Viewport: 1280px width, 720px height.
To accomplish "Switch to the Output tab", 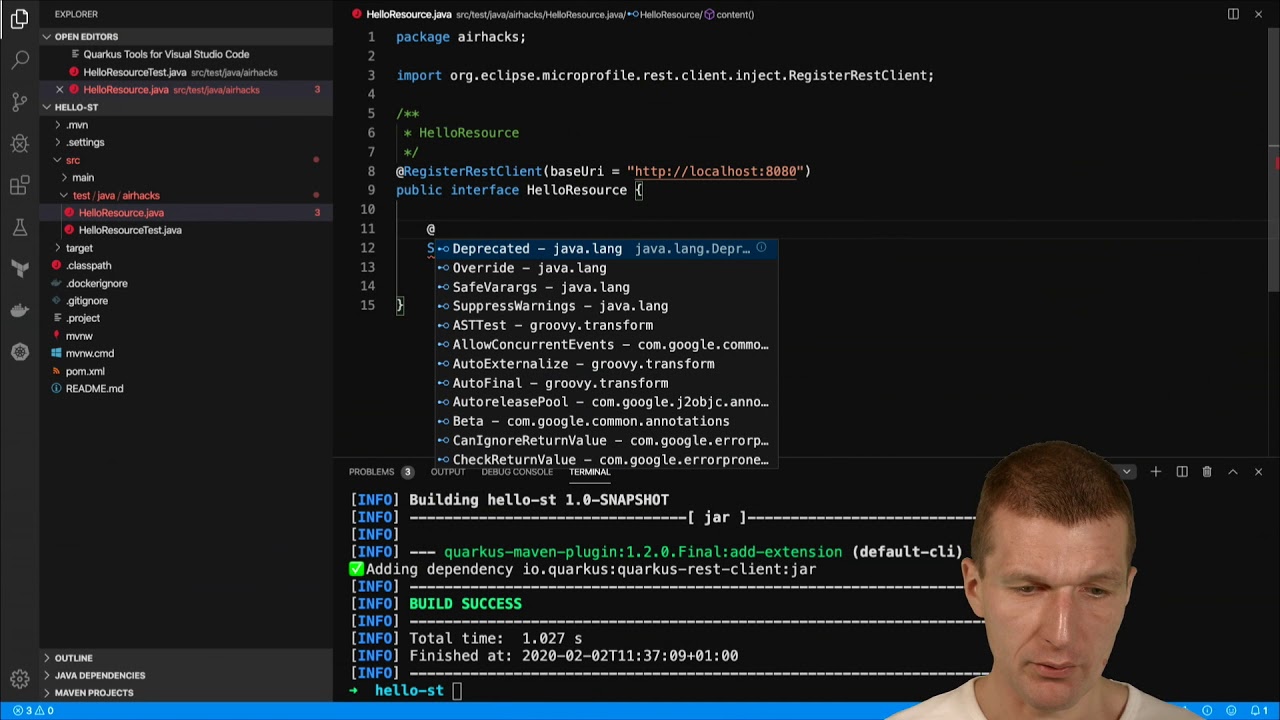I will (448, 472).
